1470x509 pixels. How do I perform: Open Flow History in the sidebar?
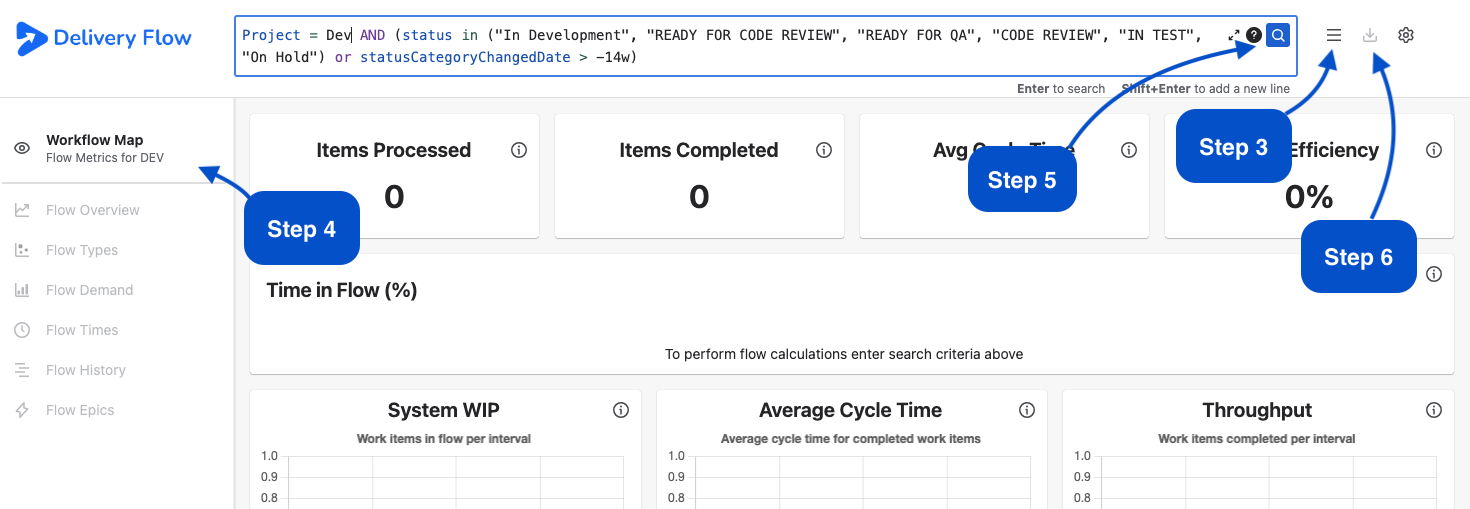(x=85, y=370)
